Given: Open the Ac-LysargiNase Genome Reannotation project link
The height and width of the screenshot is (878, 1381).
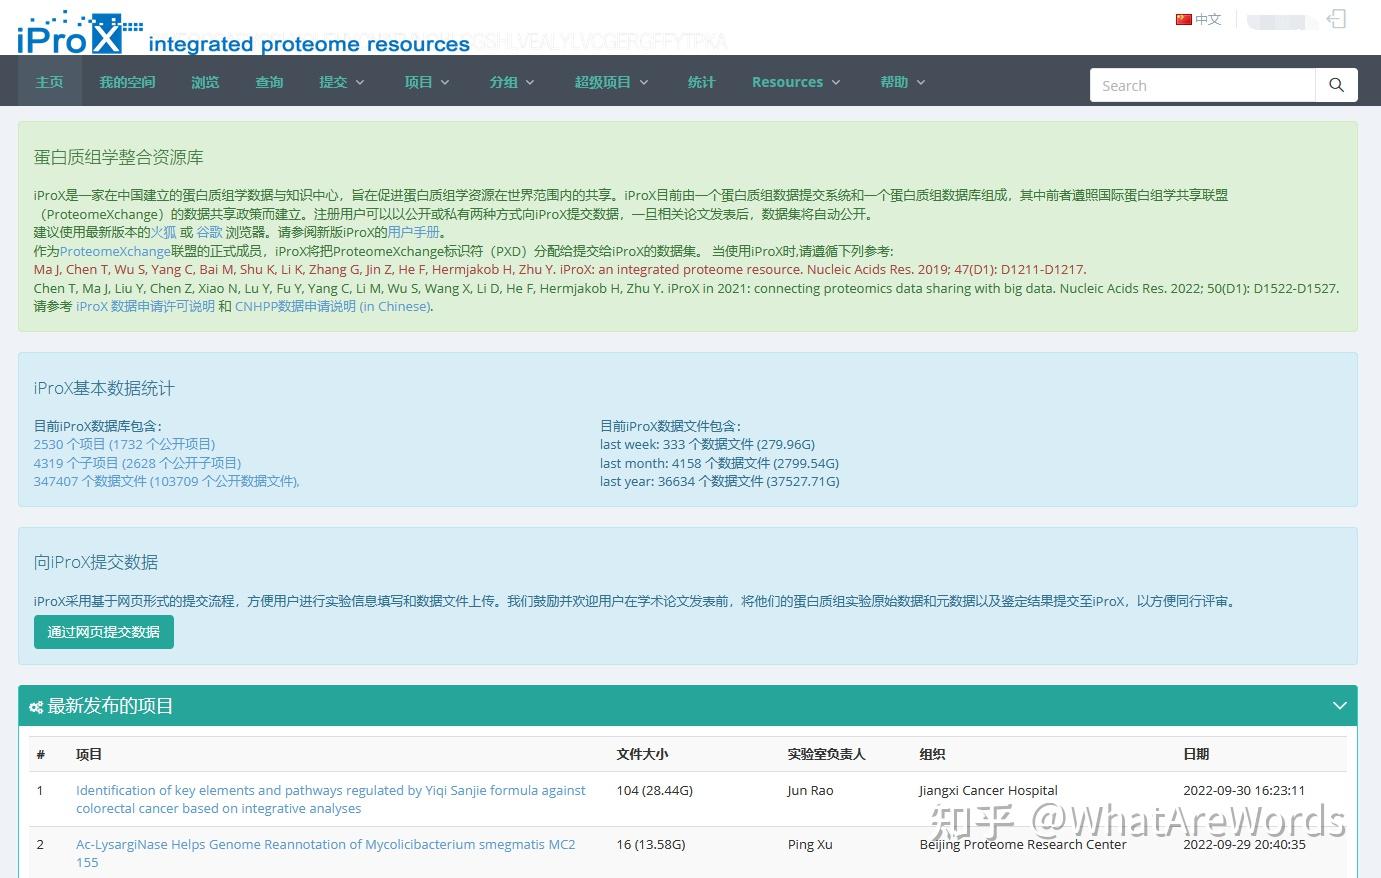Looking at the screenshot, I should tap(326, 853).
